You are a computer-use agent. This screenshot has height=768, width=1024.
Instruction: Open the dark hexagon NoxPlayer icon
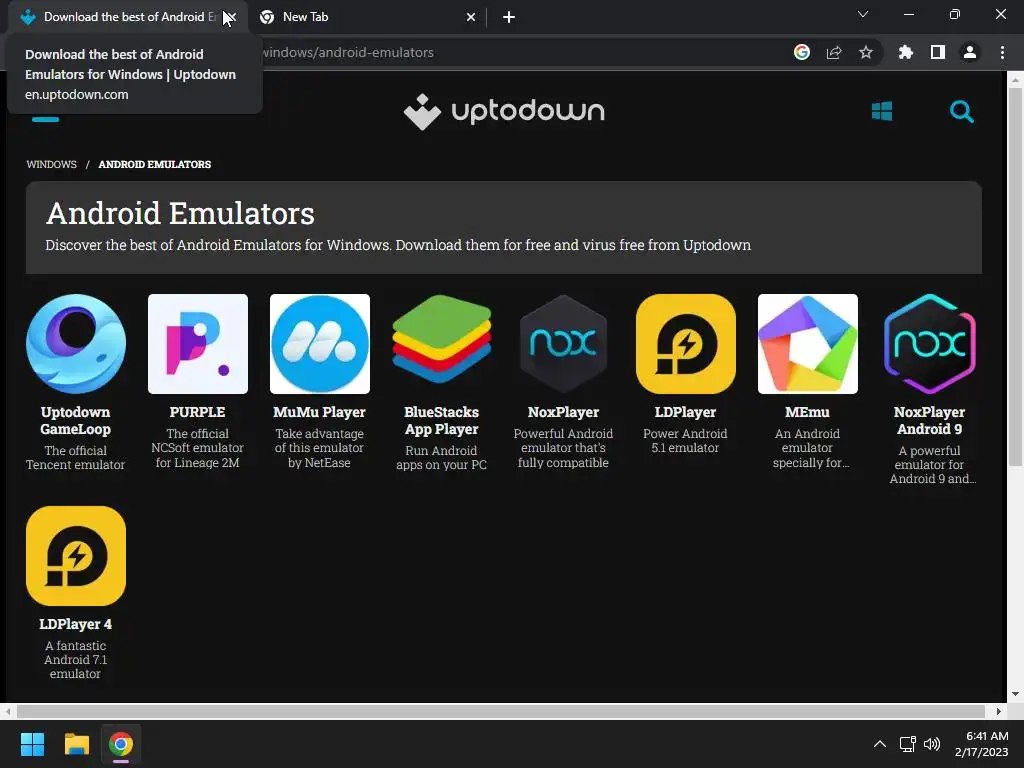564,344
